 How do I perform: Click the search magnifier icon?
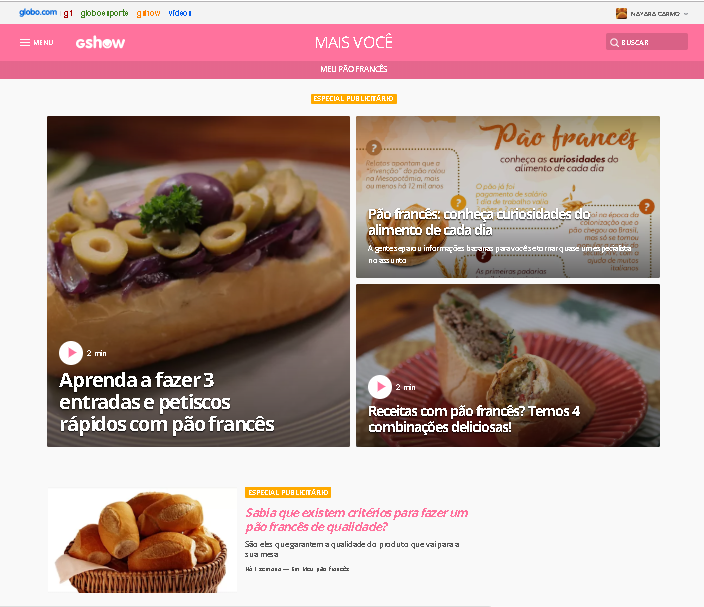[x=614, y=42]
